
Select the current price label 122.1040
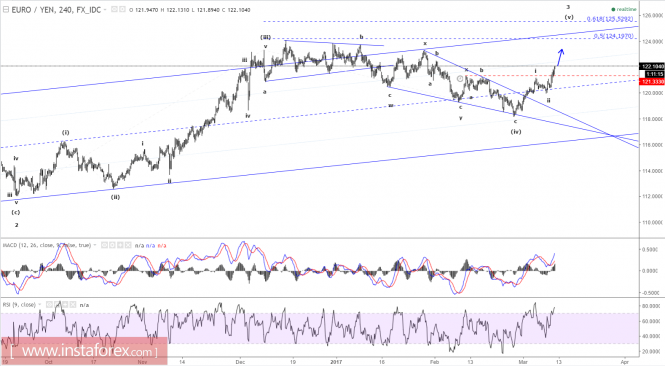[652, 67]
